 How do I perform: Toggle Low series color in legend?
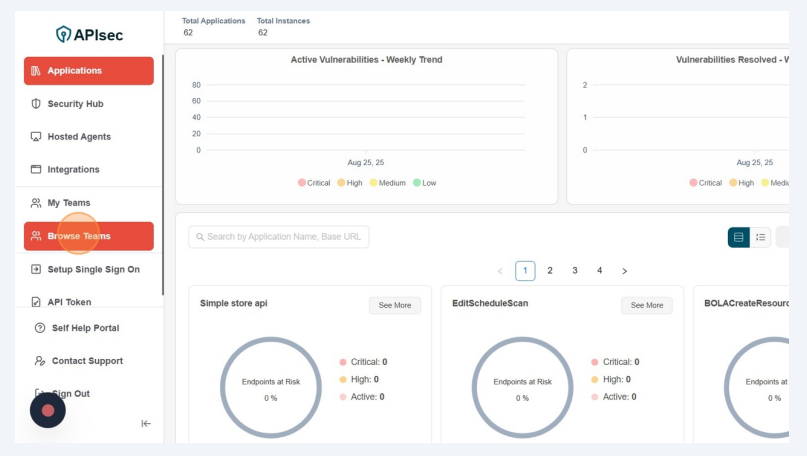click(417, 183)
